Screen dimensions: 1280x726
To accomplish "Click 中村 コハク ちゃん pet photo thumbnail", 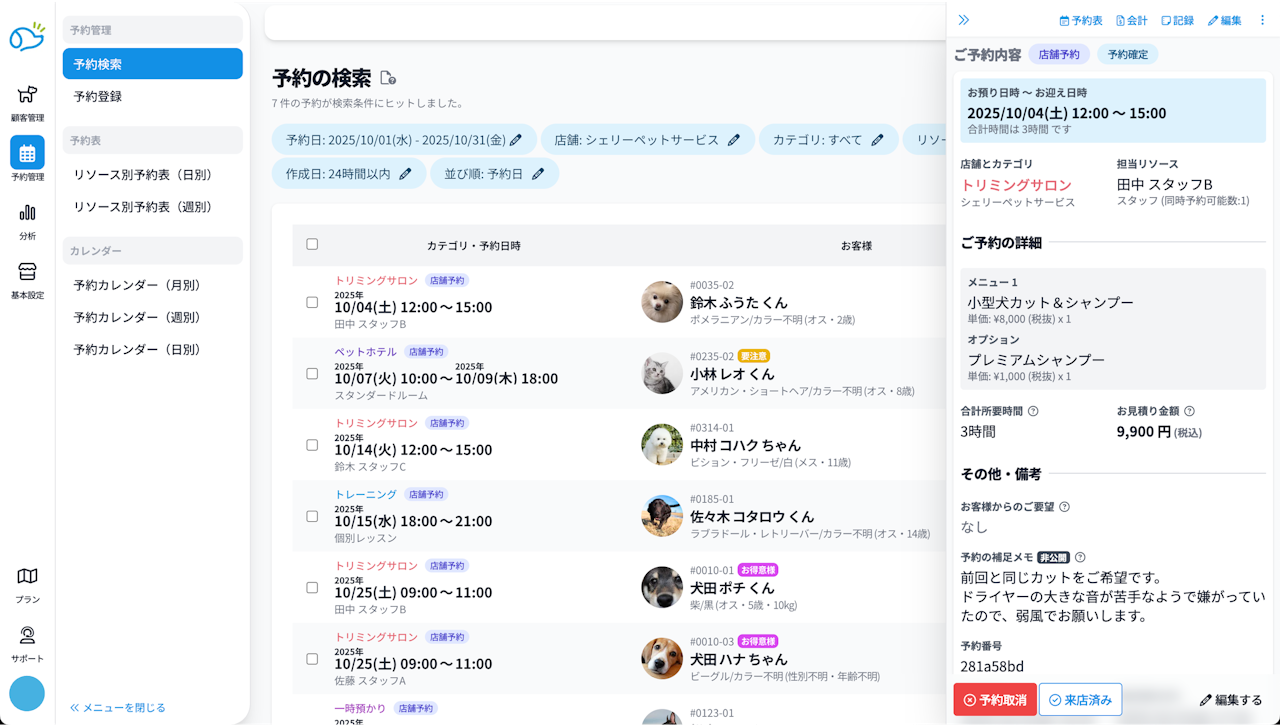I will point(662,445).
